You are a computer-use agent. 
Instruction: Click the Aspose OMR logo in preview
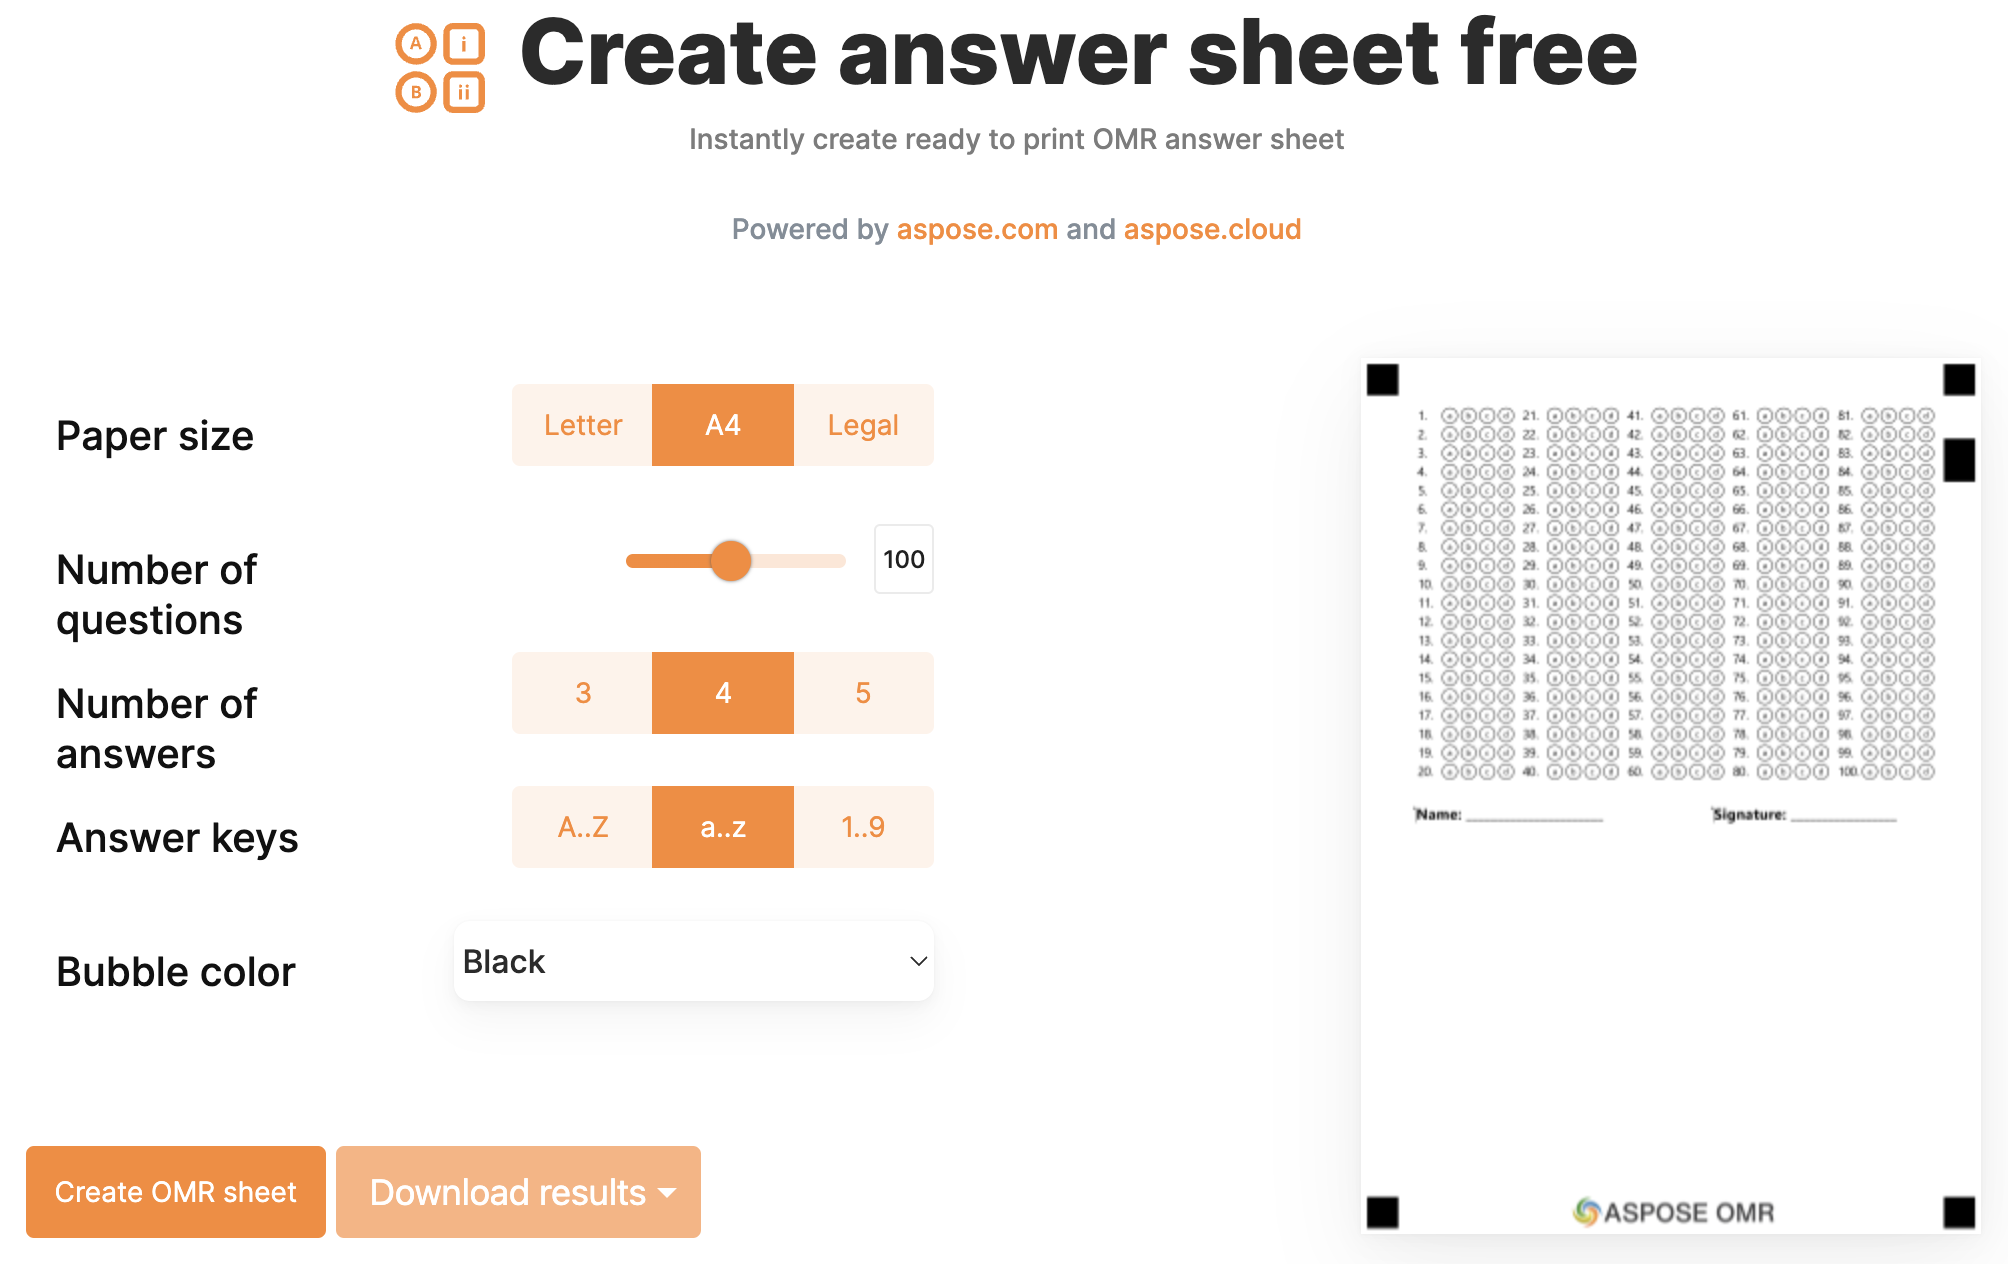tap(1673, 1212)
